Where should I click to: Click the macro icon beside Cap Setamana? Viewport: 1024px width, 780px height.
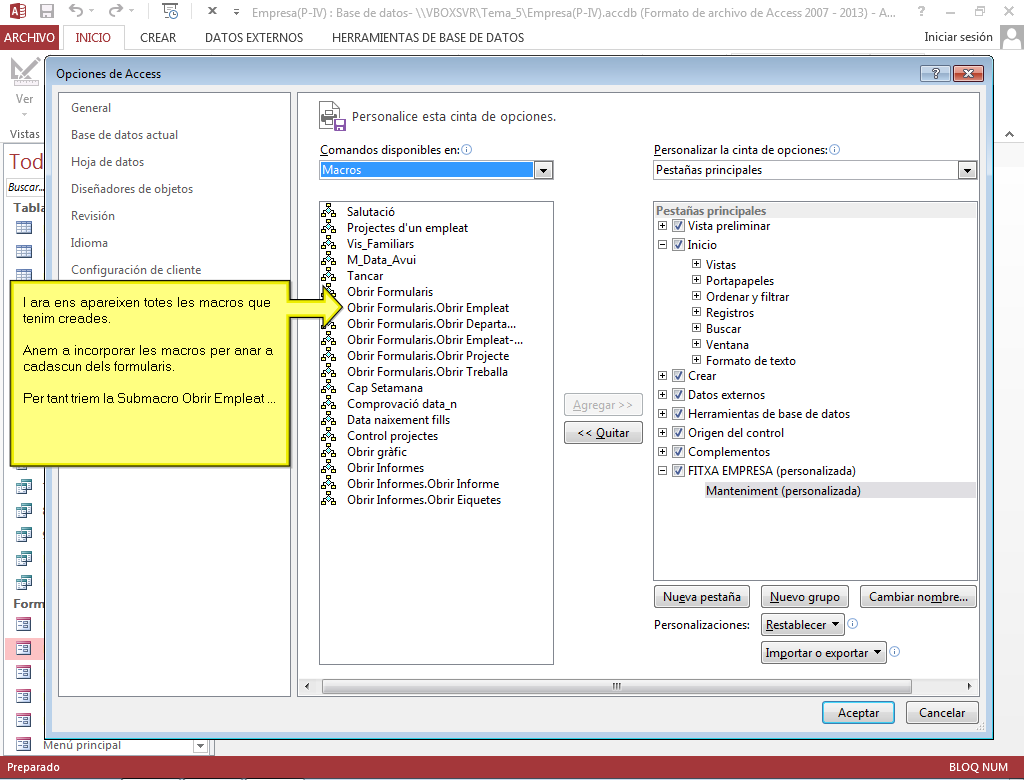coord(328,387)
